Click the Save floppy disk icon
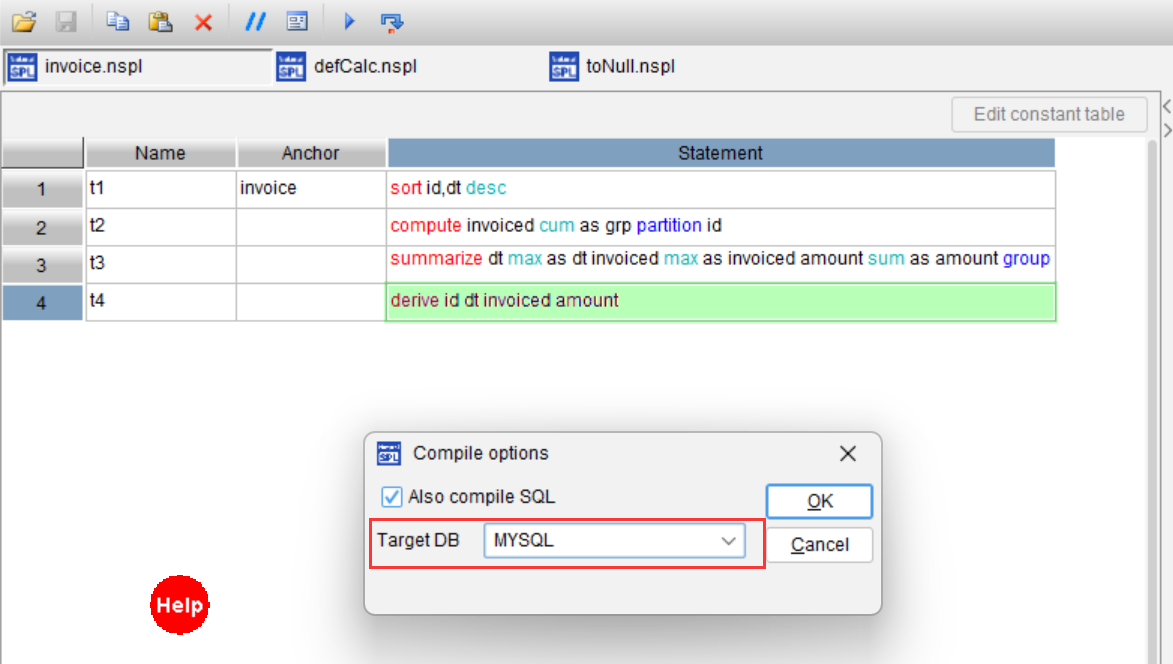The image size is (1173, 664). click(x=66, y=22)
